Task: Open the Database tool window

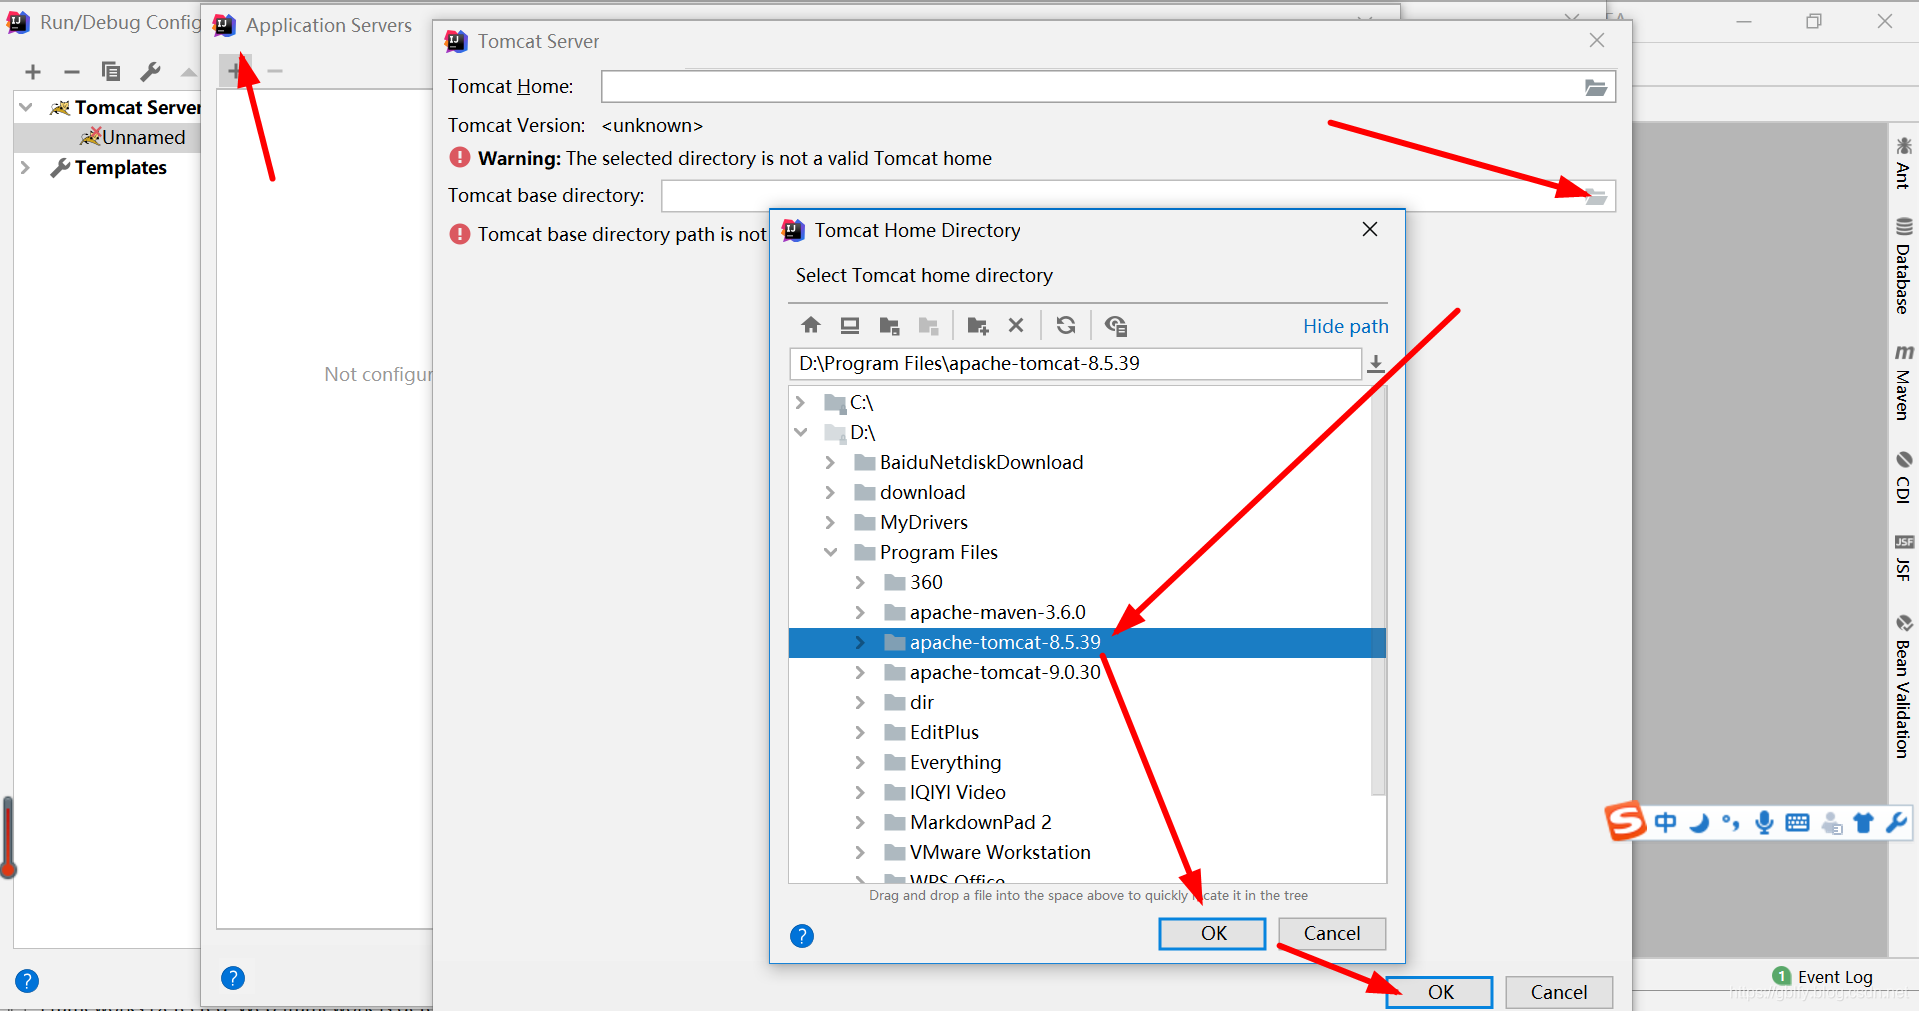Action: click(x=1903, y=266)
